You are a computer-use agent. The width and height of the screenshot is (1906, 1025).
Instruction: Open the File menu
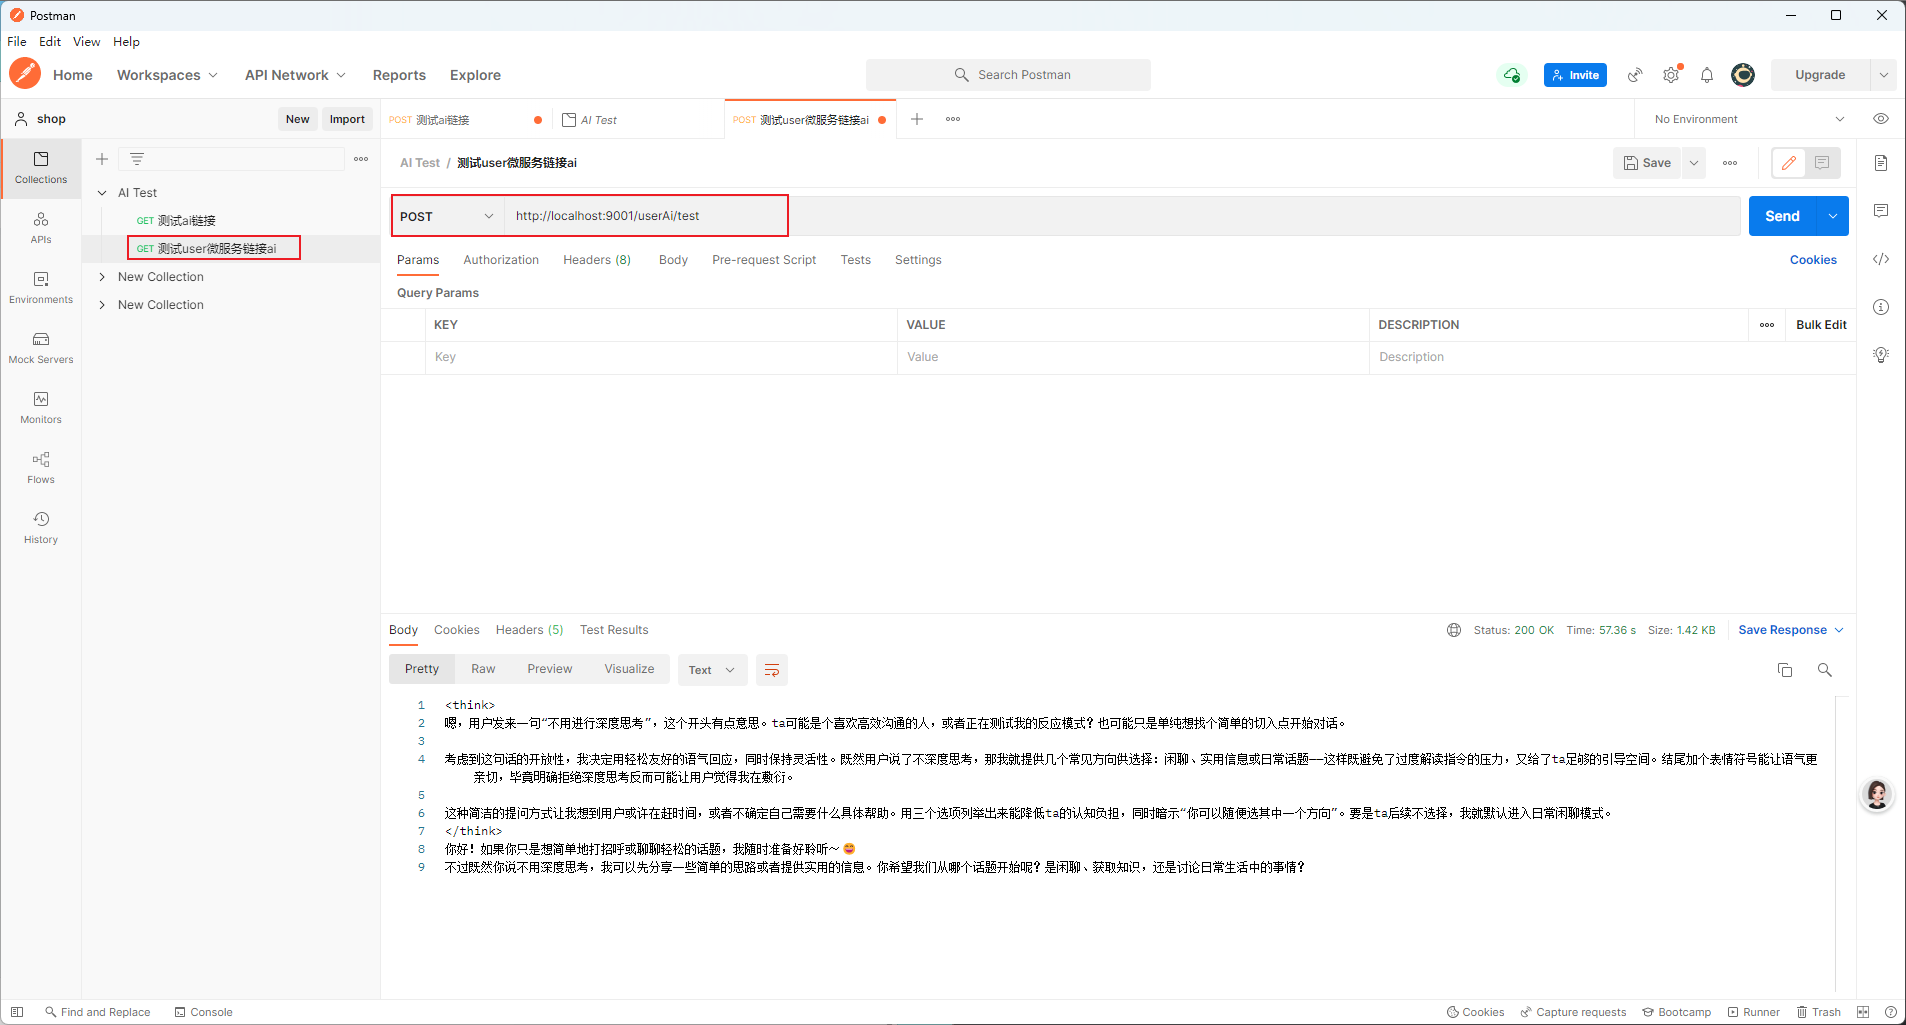point(17,42)
